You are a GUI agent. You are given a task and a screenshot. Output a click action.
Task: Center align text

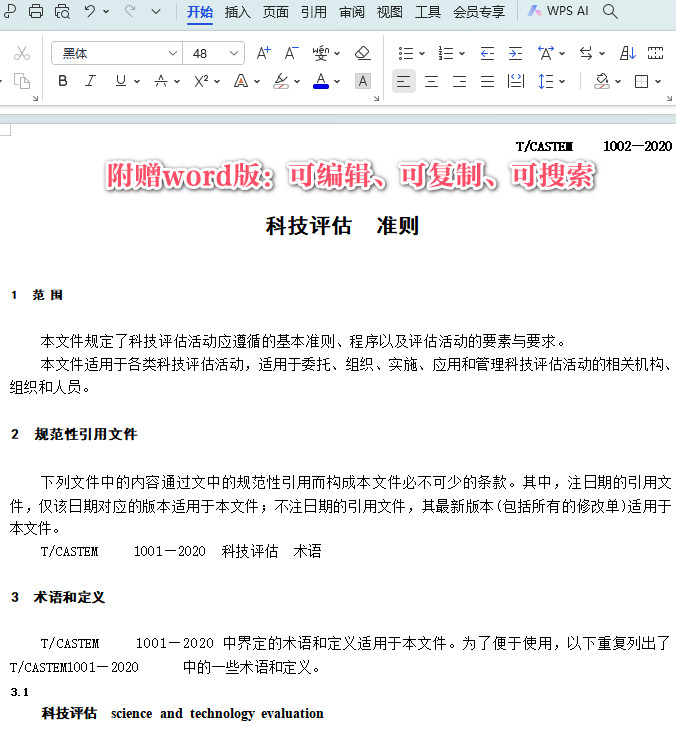click(432, 81)
